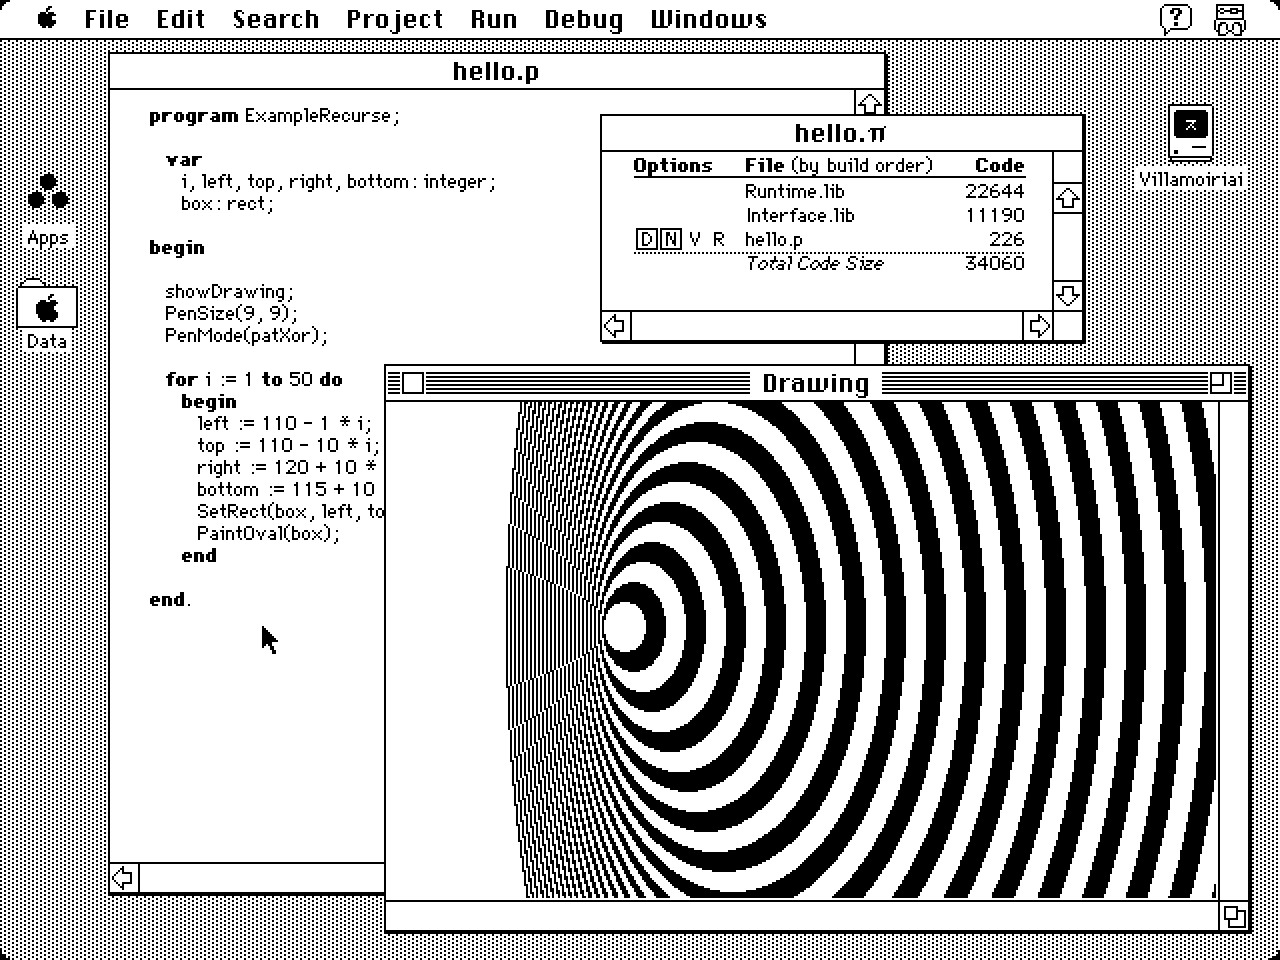Click the hello.p window title bar
This screenshot has width=1280, height=960.
(x=496, y=70)
